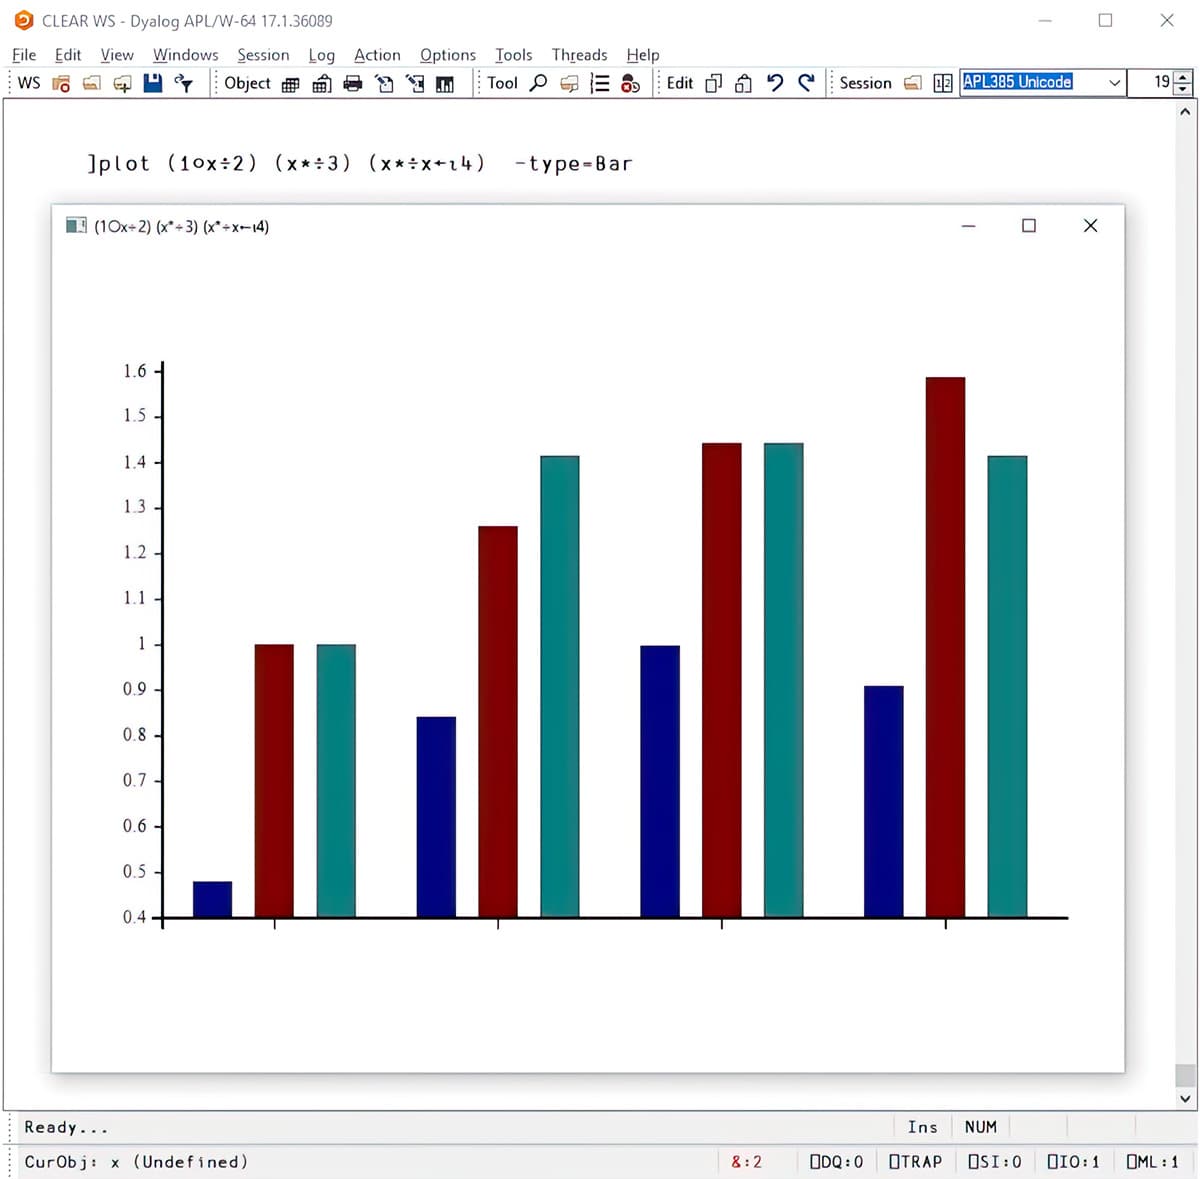Click the Undo arrow icon

pos(775,83)
